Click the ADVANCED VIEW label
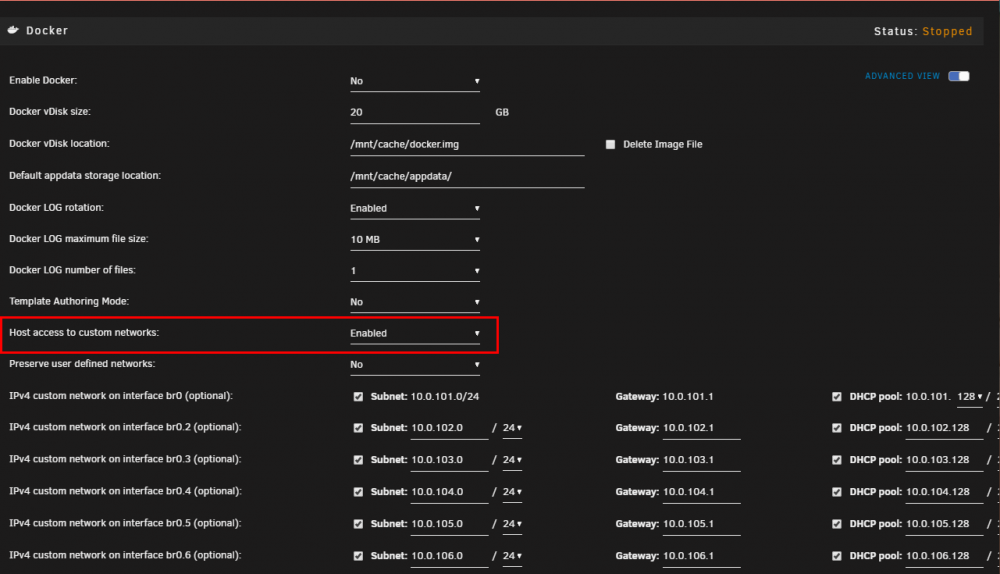This screenshot has height=574, width=1000. coord(902,76)
